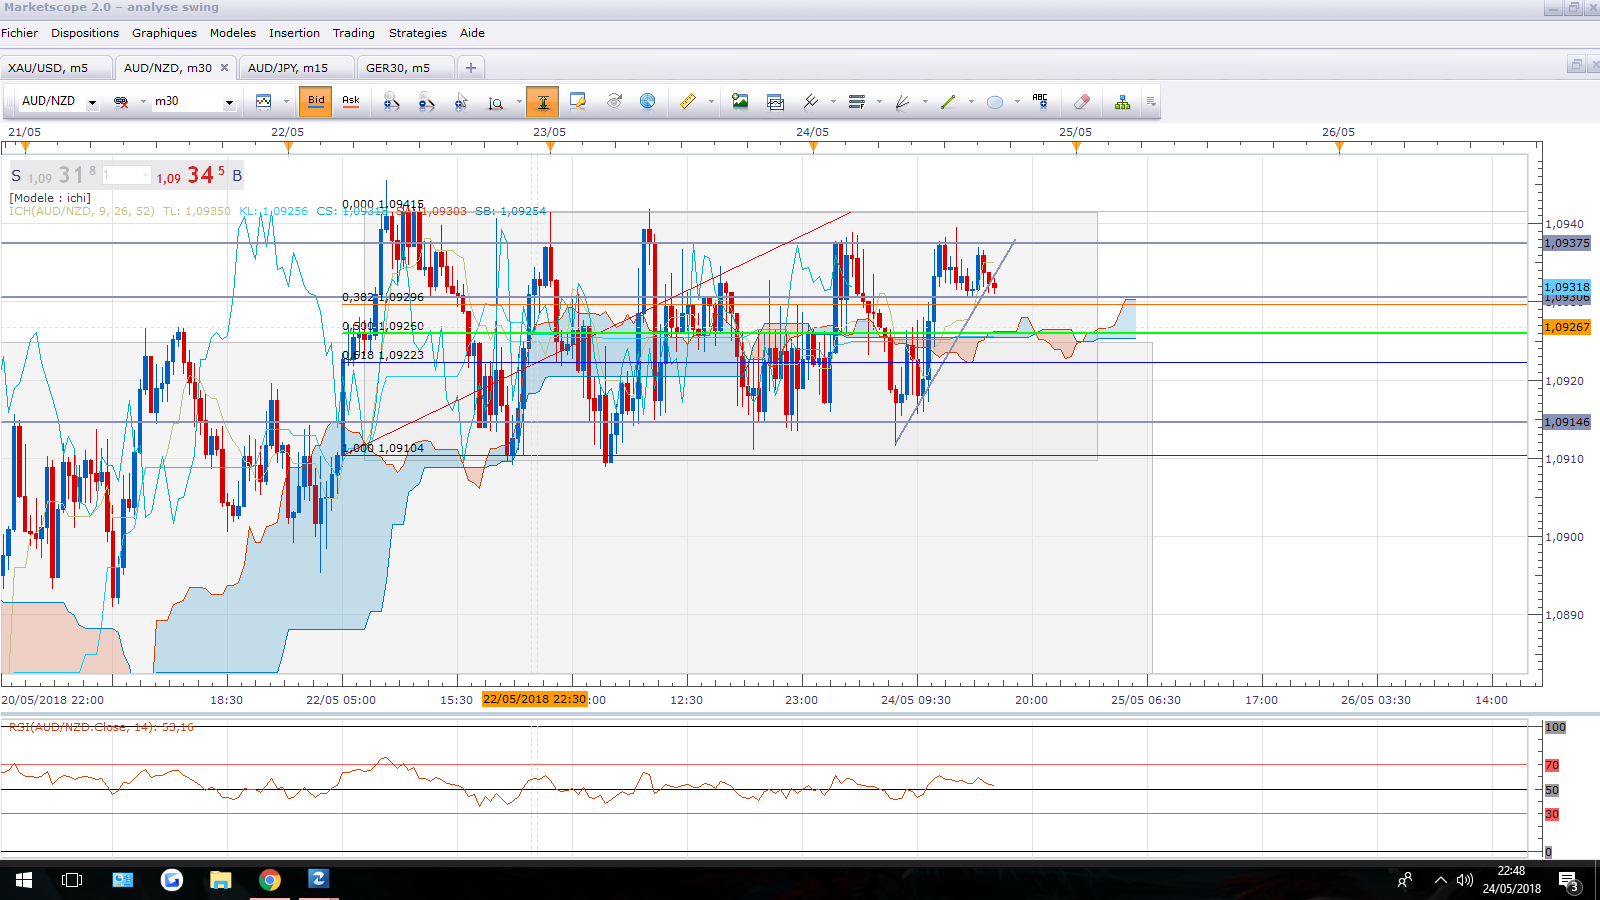Toggle Bid price display on

[x=316, y=101]
